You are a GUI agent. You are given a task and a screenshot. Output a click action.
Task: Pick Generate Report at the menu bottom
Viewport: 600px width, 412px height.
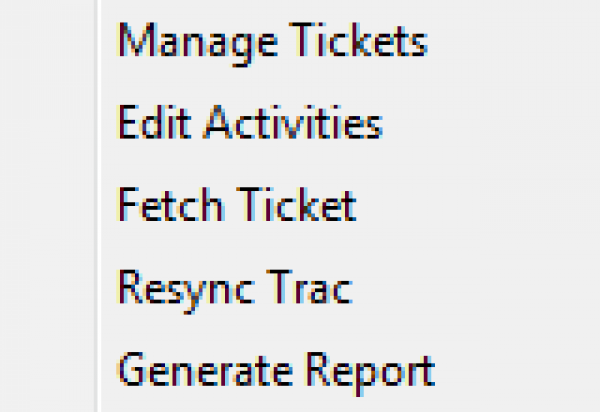pyautogui.click(x=276, y=371)
